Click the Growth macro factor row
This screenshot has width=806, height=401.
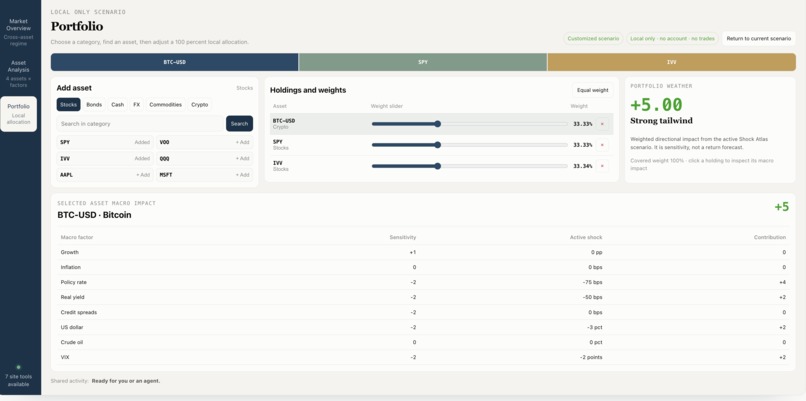pos(423,252)
